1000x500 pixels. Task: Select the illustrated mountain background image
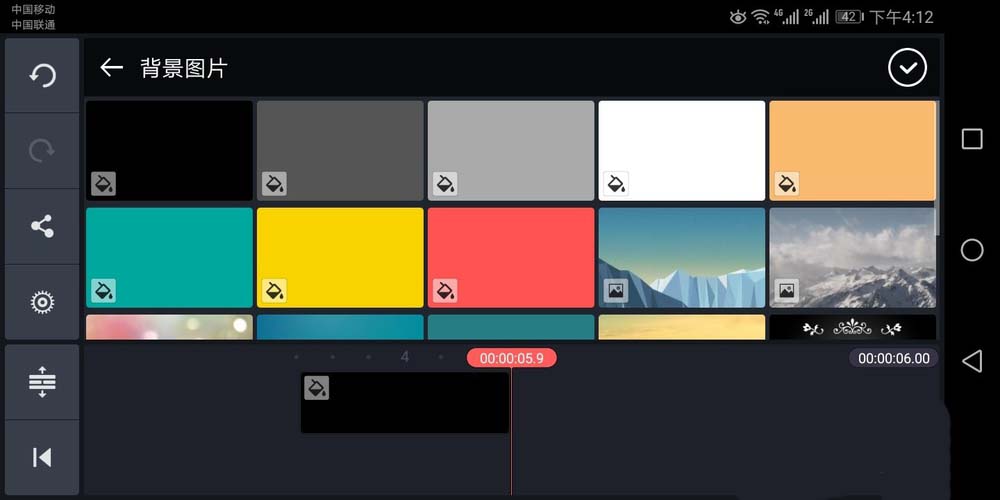click(x=682, y=258)
